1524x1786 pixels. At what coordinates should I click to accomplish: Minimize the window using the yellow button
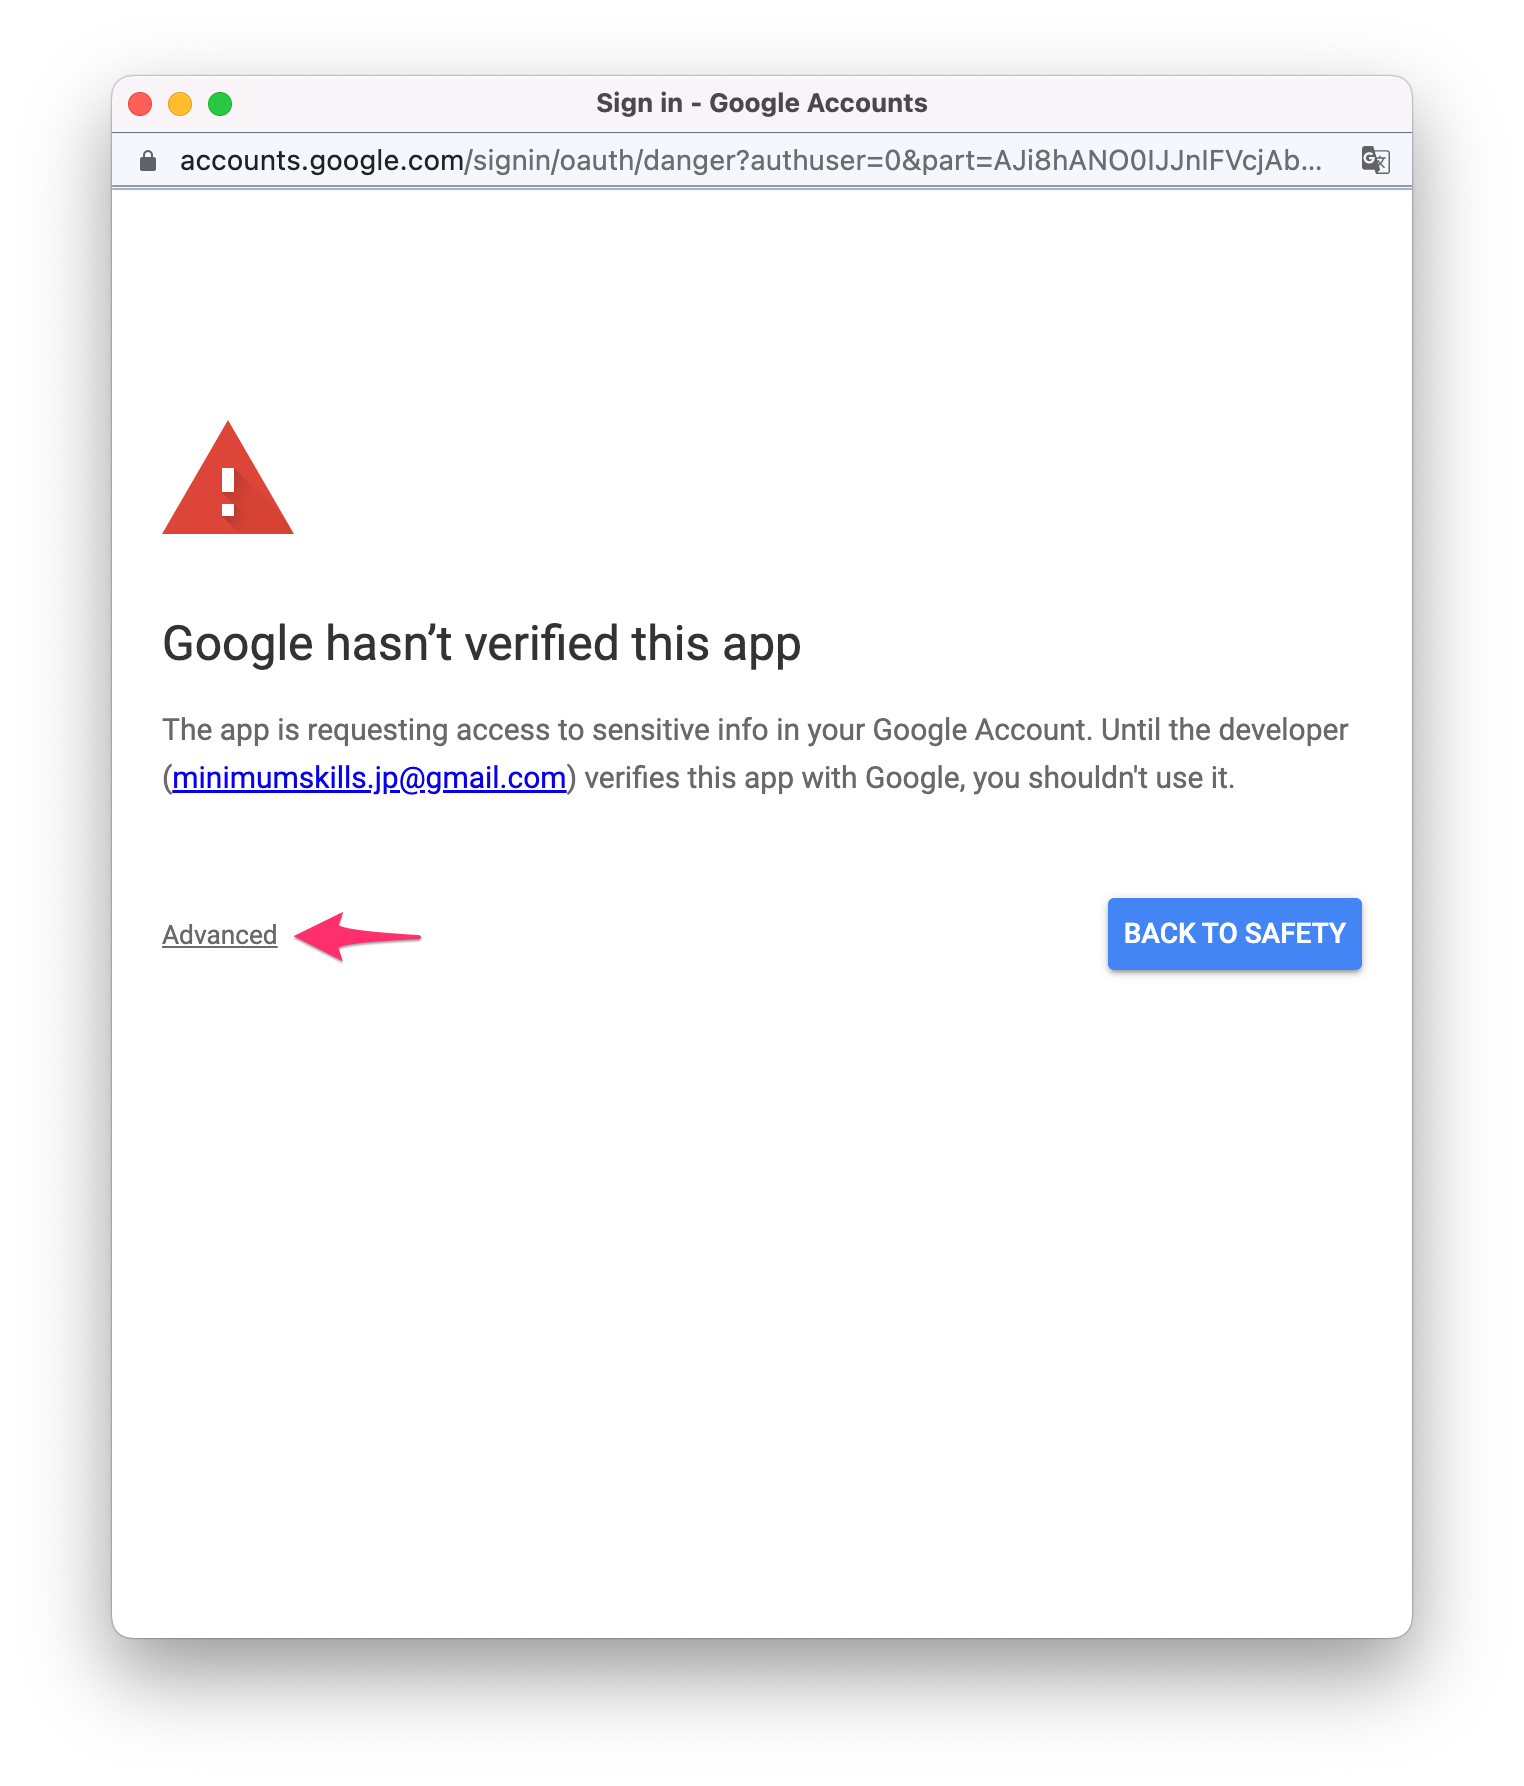coord(180,104)
